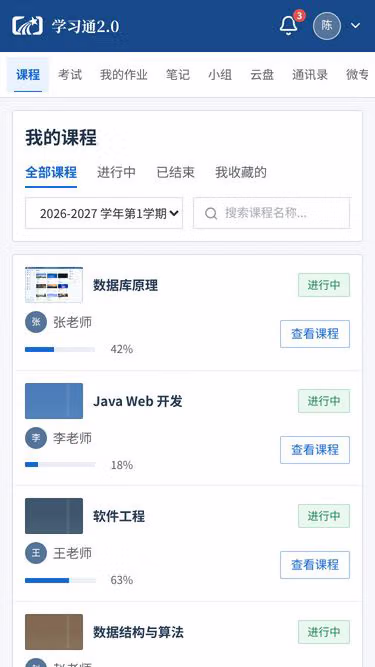
Task: Click the red notification badge
Action: coord(299,16)
